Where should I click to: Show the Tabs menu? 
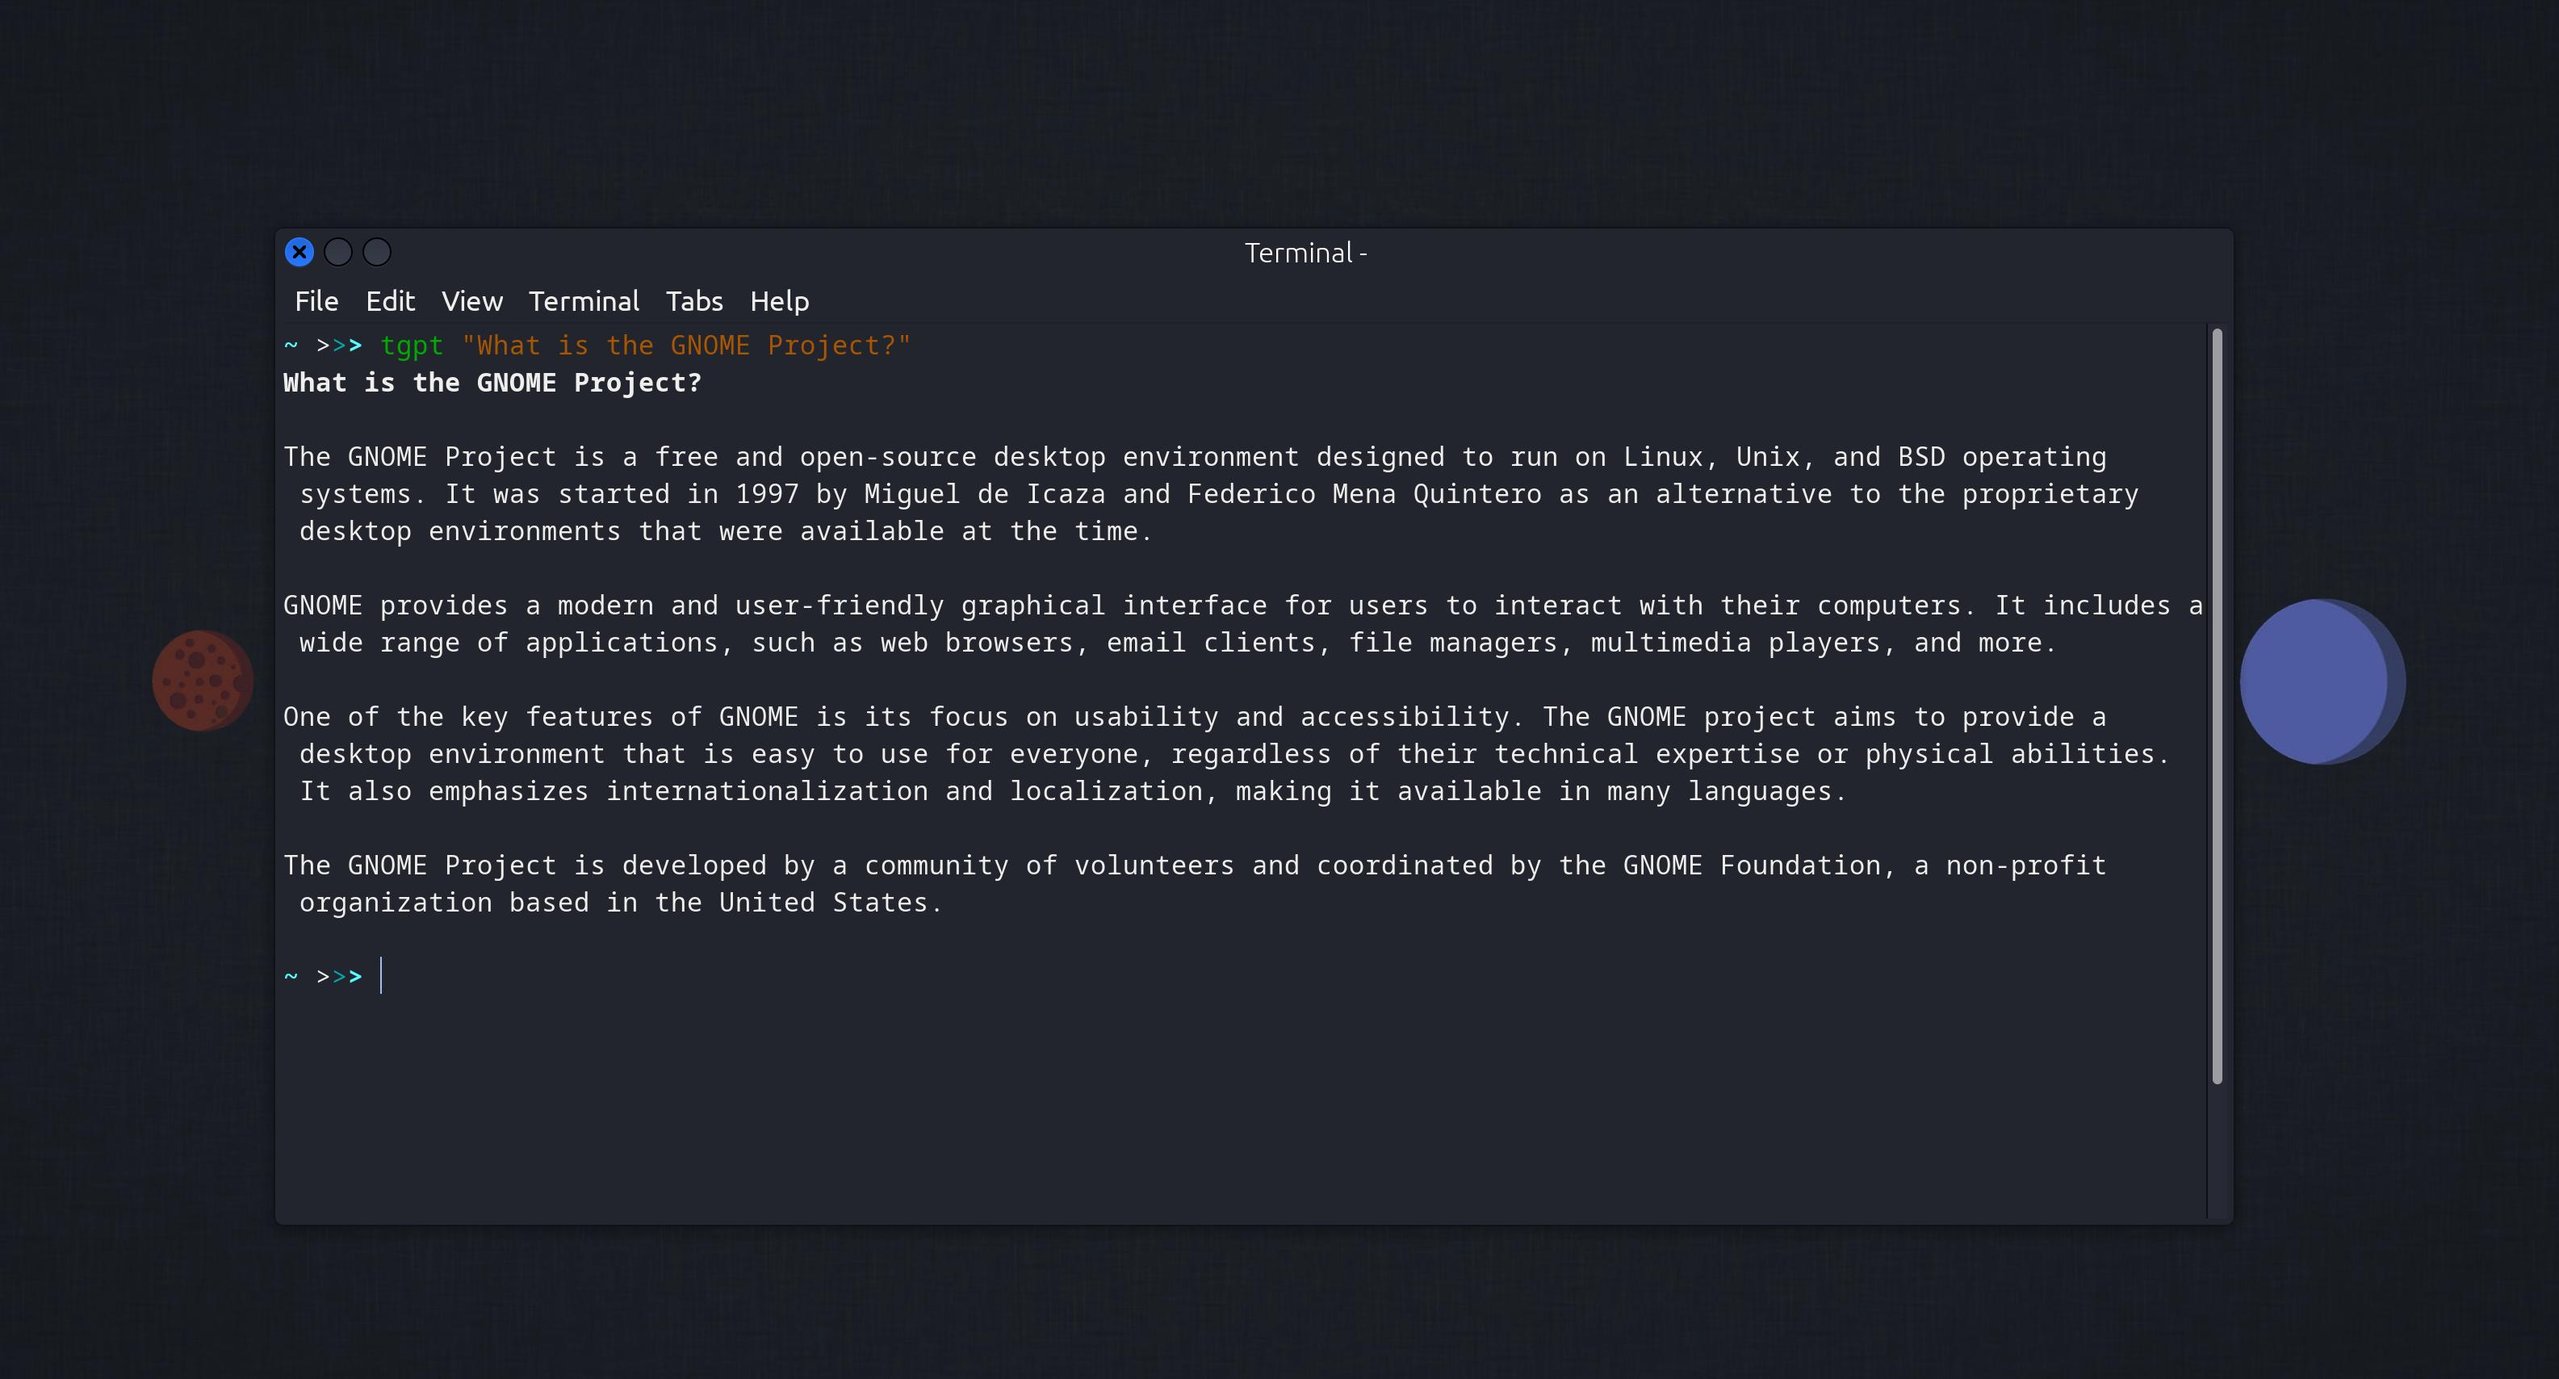point(694,301)
